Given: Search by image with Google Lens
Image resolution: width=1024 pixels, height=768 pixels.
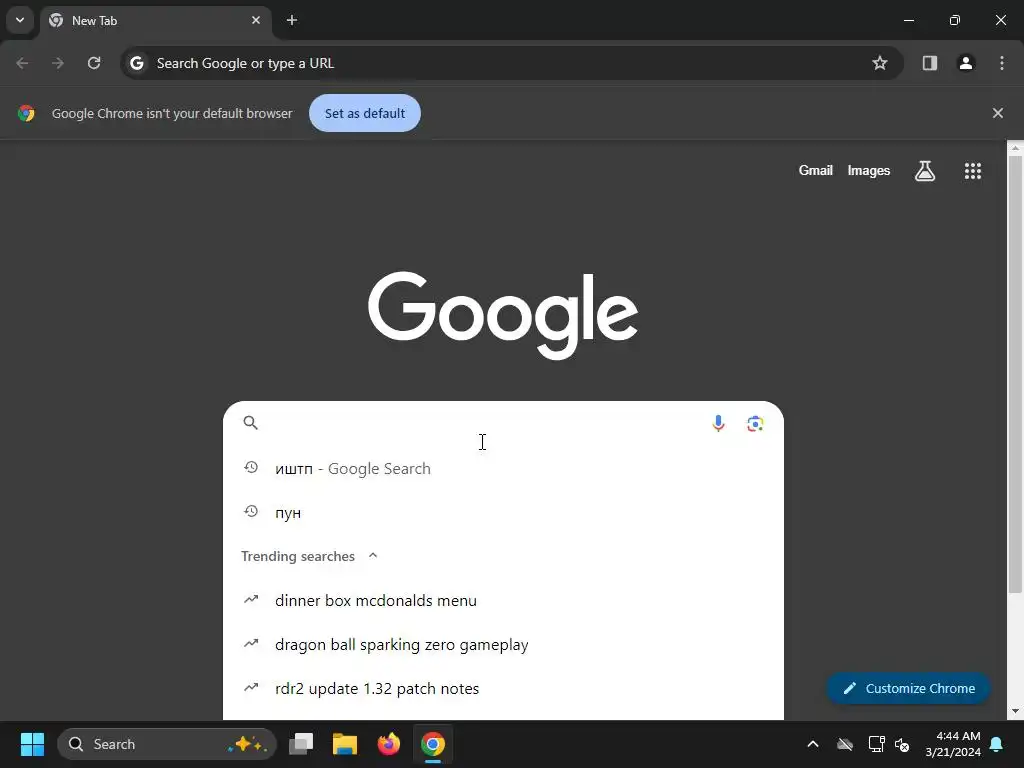Looking at the screenshot, I should 755,424.
